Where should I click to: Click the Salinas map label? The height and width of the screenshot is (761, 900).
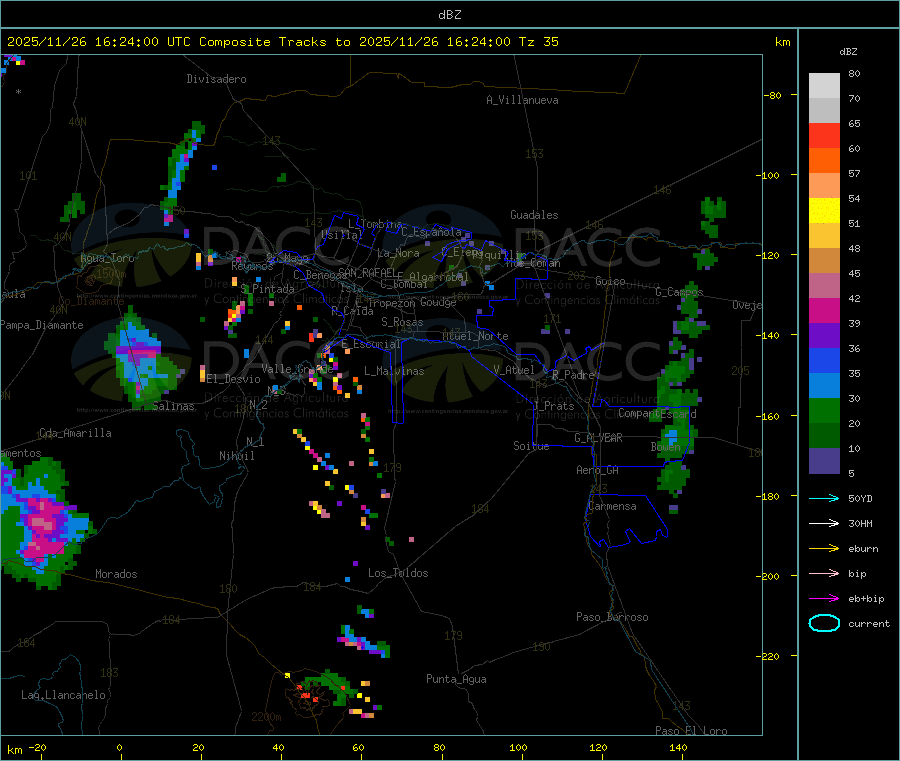[173, 406]
